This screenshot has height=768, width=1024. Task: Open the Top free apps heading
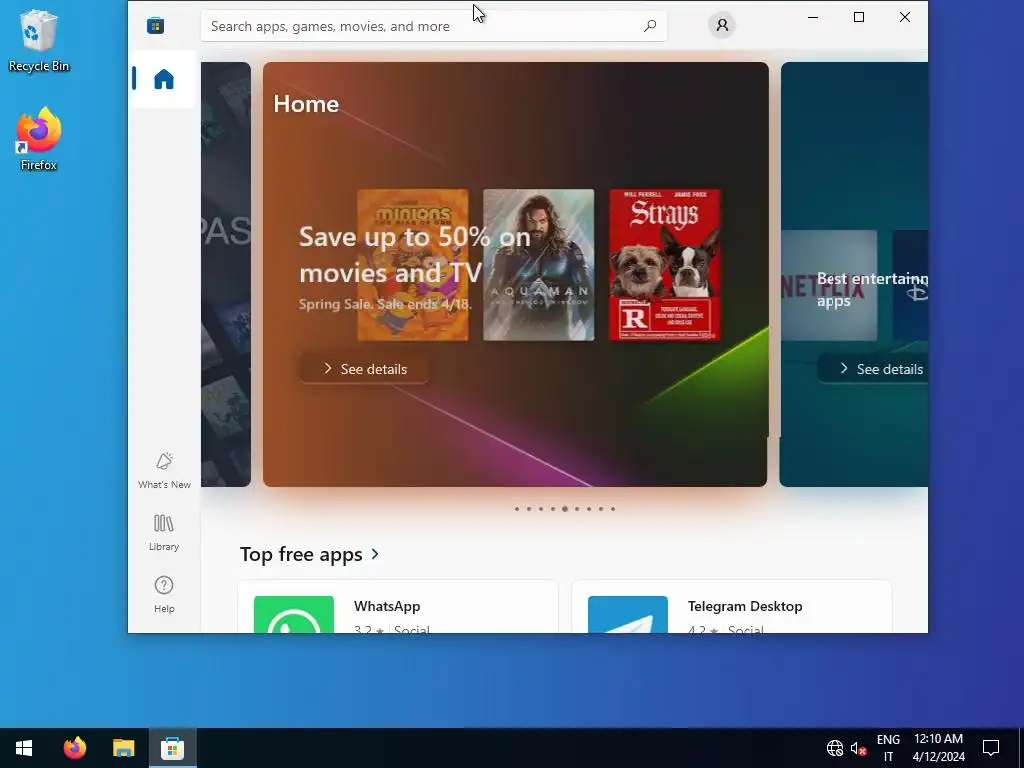(x=301, y=554)
